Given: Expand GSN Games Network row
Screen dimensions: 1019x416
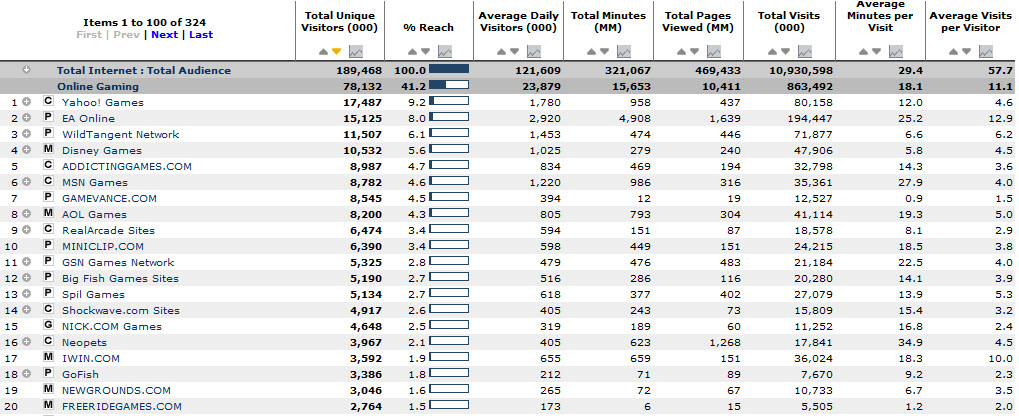Looking at the screenshot, I should click(27, 262).
